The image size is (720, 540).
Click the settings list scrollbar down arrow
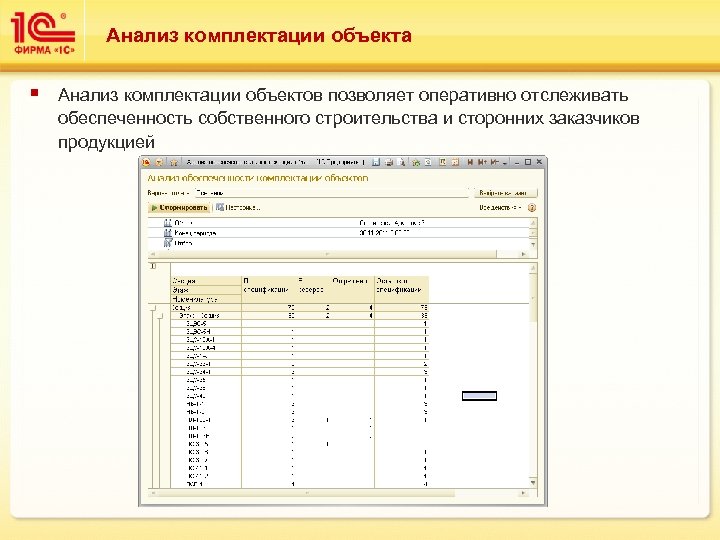533,244
